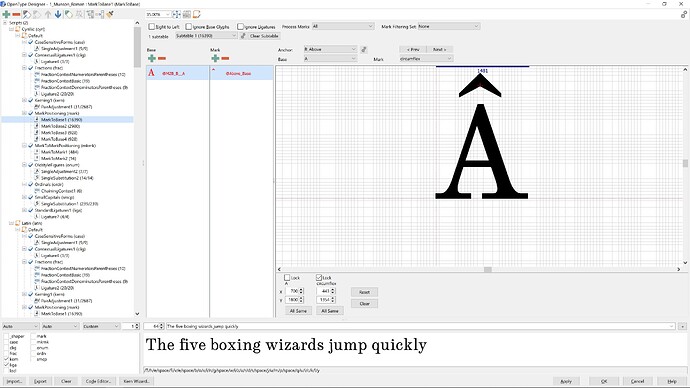Select MarkToMark1 lookup in tree
Image resolution: width=690 pixels, height=388 pixels.
coord(59,152)
